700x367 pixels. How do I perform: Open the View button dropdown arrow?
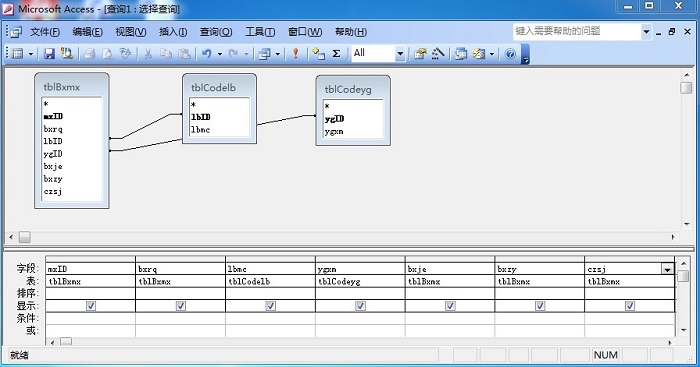[x=31, y=54]
